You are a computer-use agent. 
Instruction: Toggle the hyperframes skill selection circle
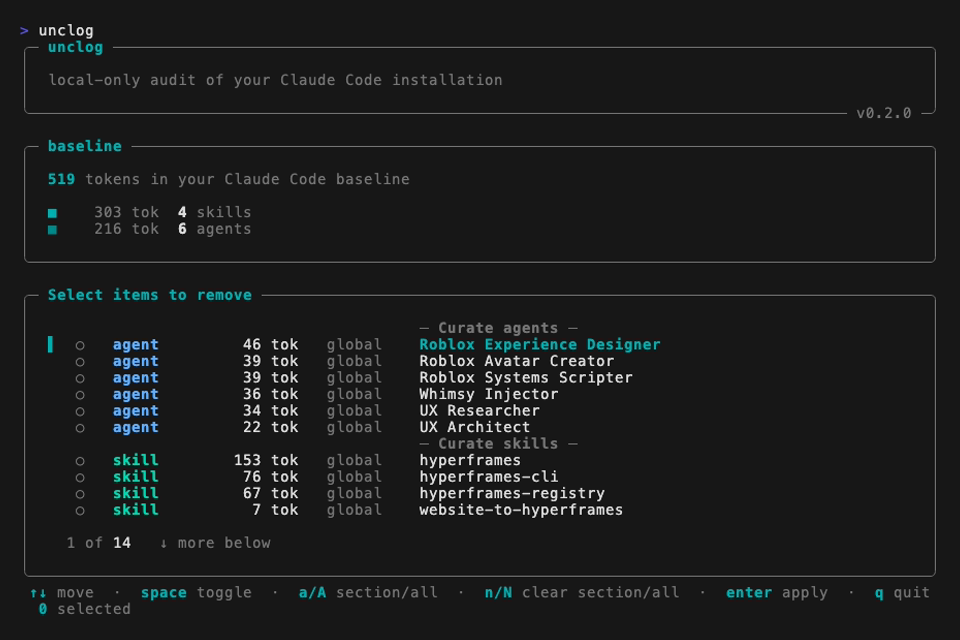point(79,460)
